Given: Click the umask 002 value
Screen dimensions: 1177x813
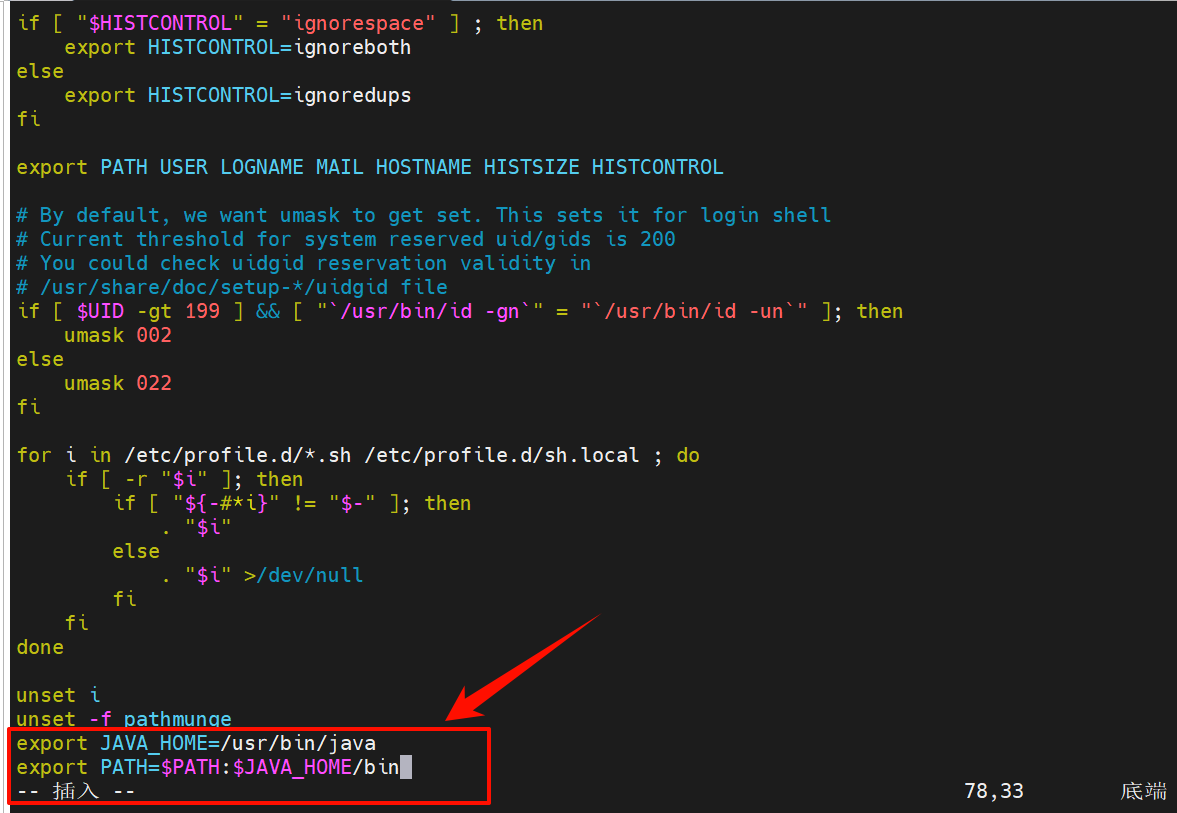Looking at the screenshot, I should [154, 335].
